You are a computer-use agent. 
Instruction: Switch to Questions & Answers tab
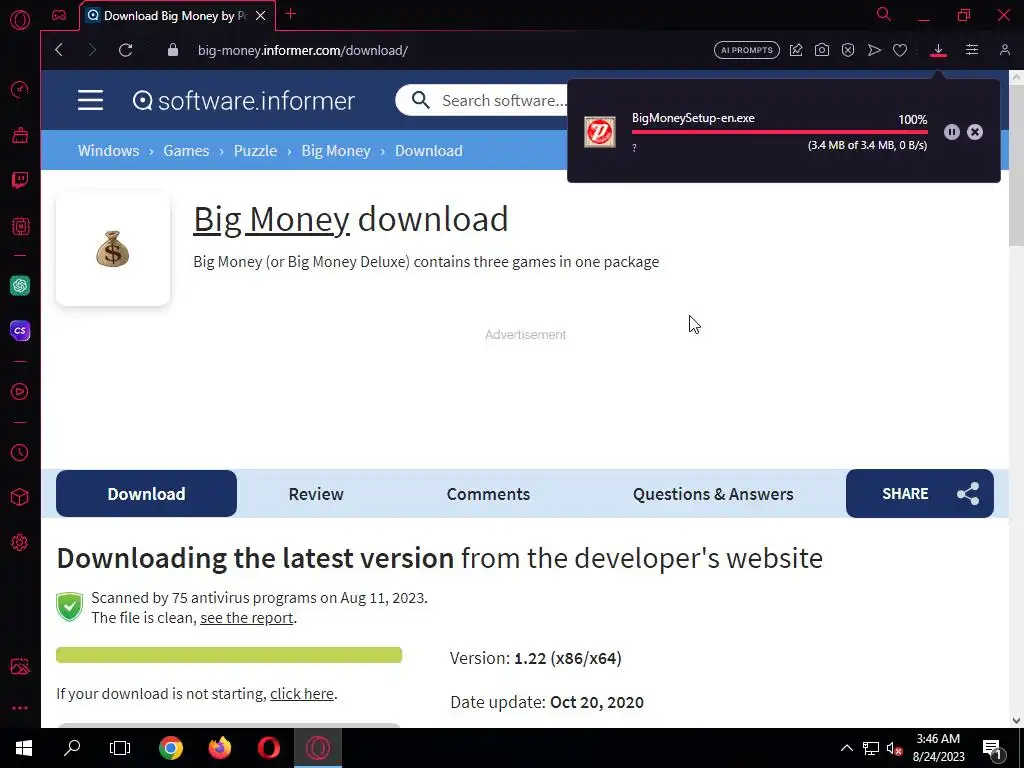point(713,494)
